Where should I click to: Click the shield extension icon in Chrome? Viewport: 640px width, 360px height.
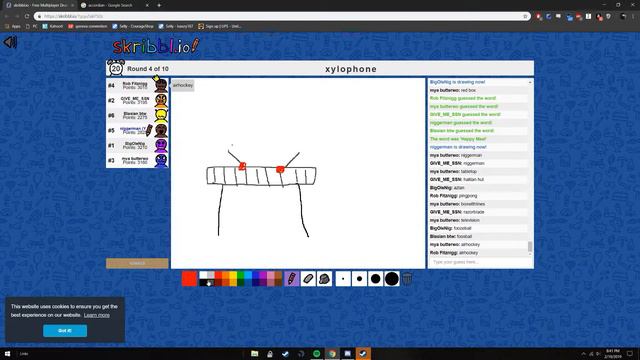click(x=609, y=16)
